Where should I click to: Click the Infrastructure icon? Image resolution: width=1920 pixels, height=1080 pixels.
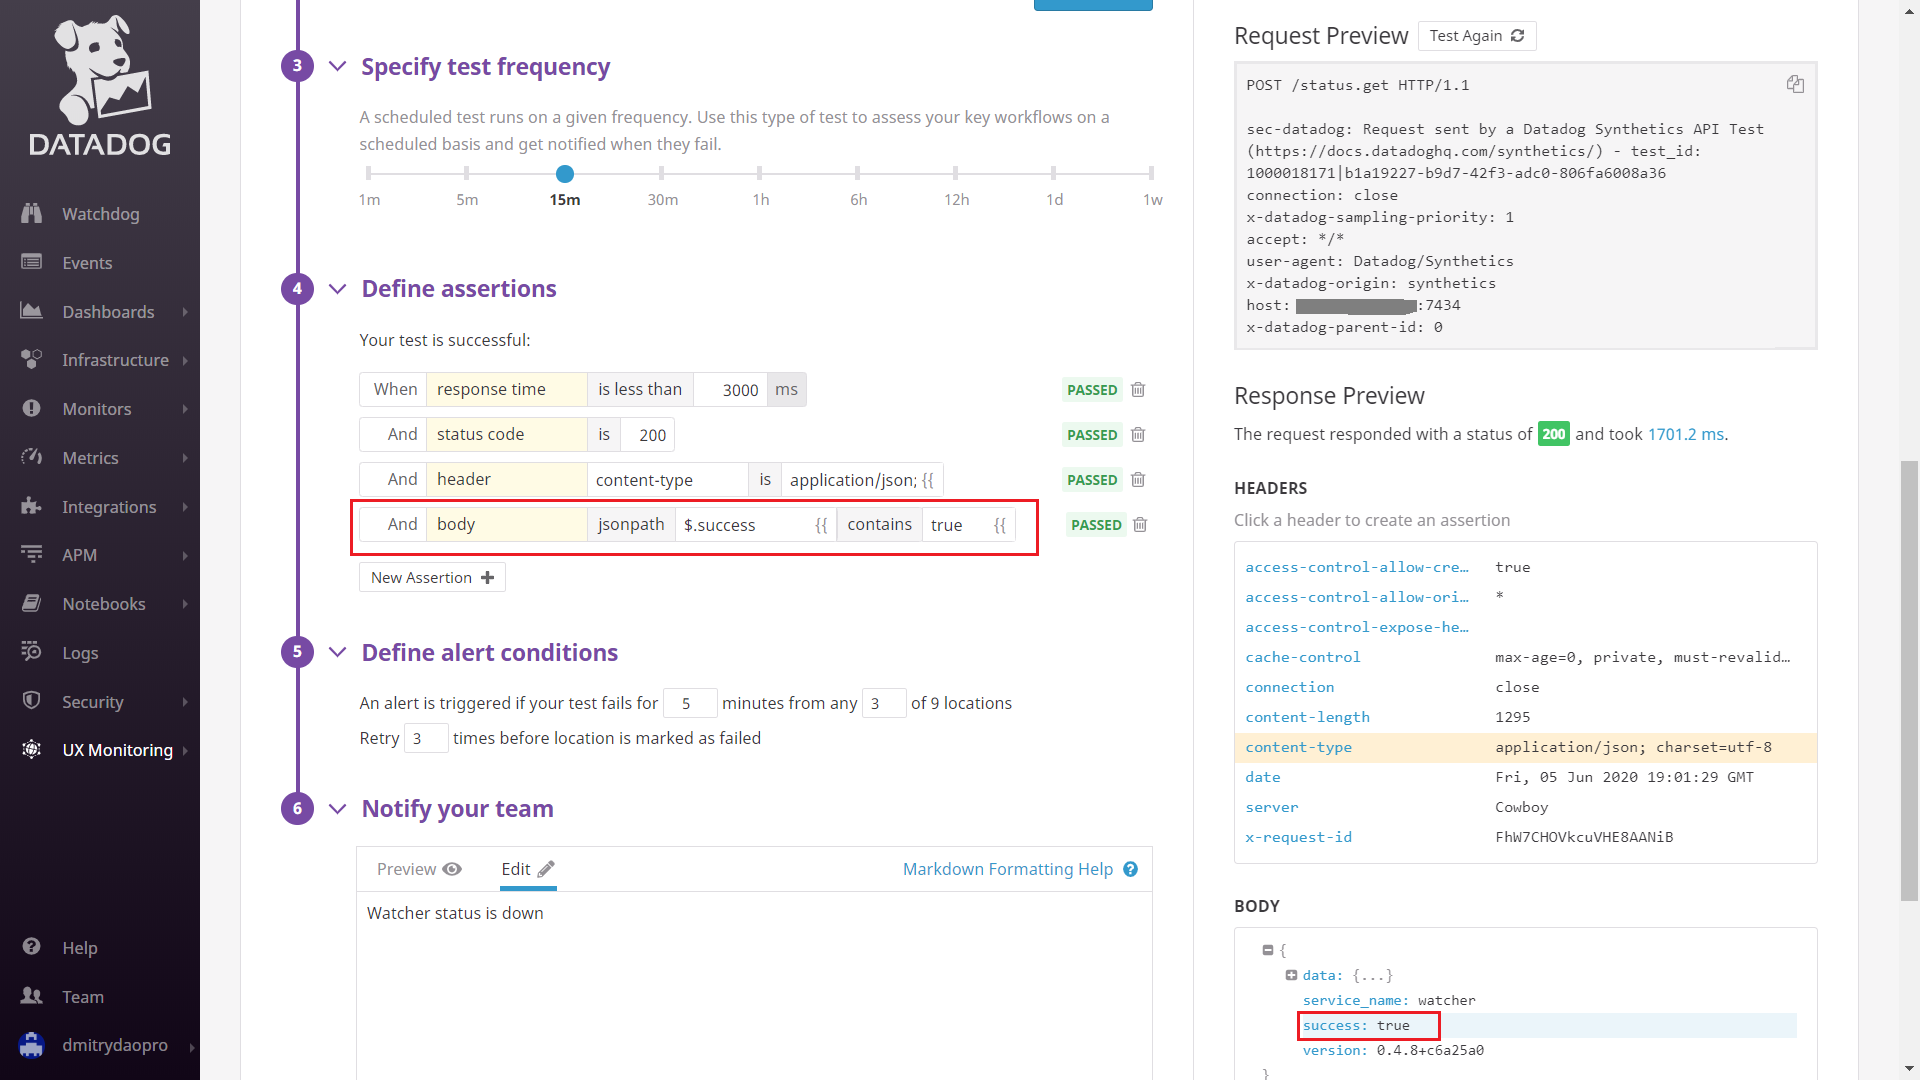pos(32,359)
